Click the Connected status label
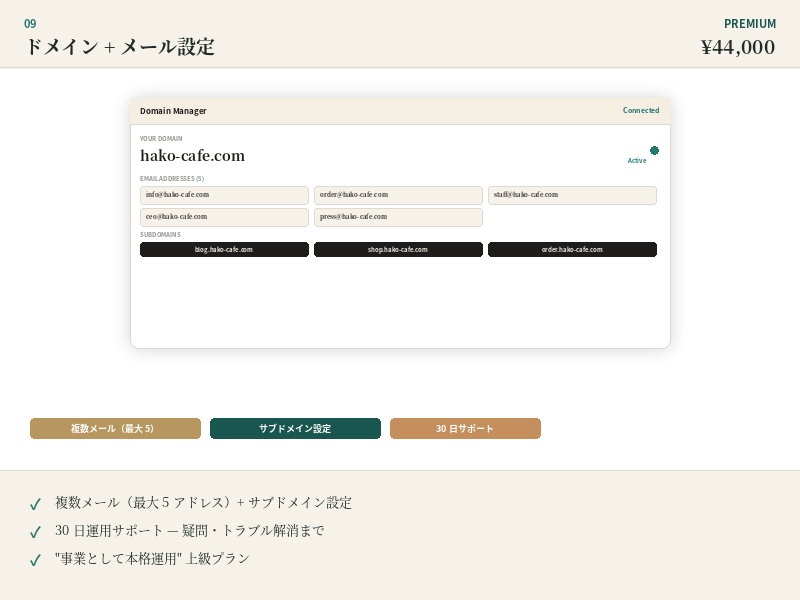 (x=641, y=110)
